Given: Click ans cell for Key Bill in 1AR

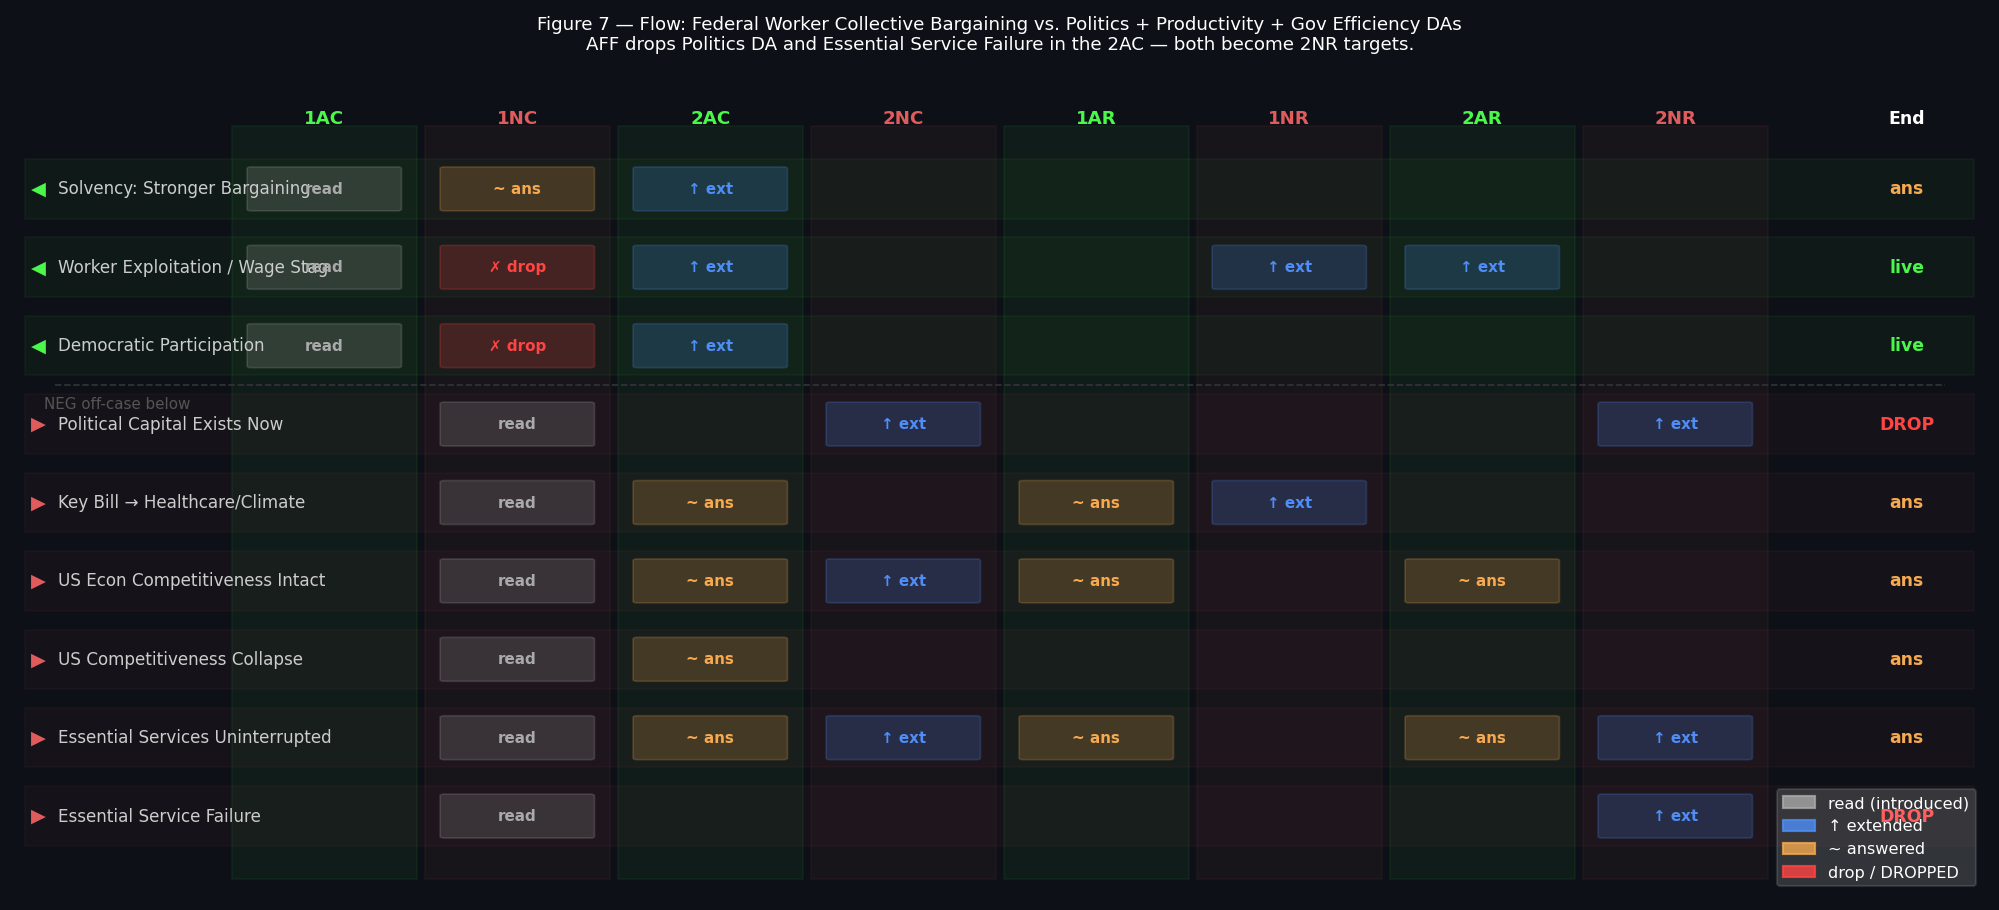Looking at the screenshot, I should pyautogui.click(x=1095, y=503).
